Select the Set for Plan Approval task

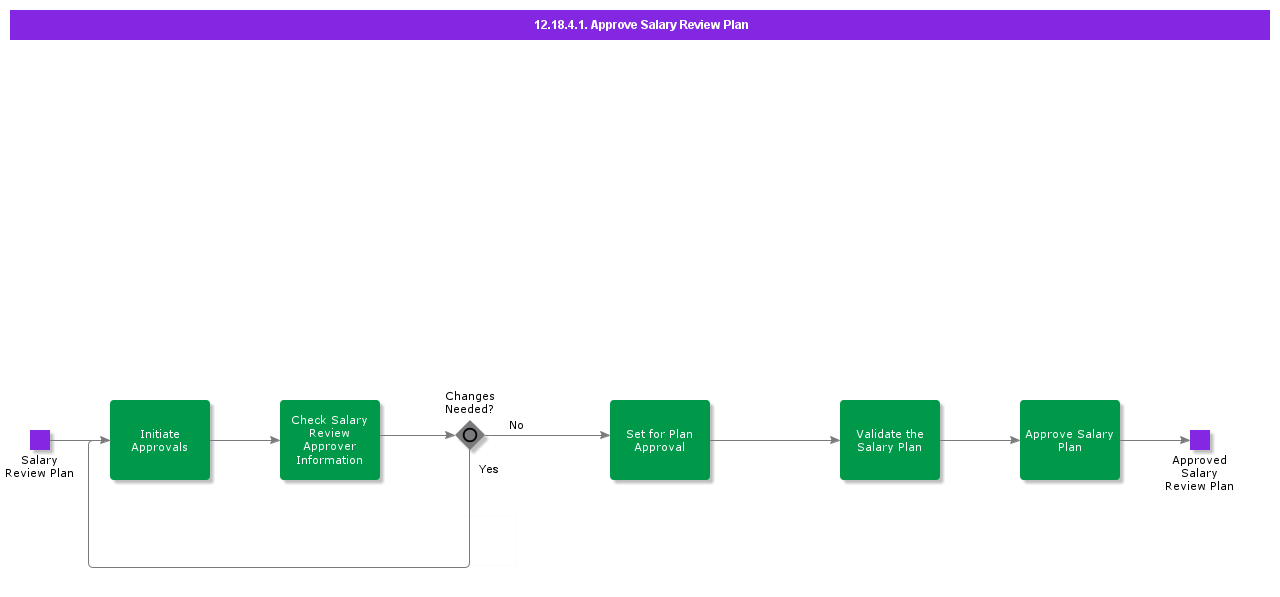(x=660, y=440)
